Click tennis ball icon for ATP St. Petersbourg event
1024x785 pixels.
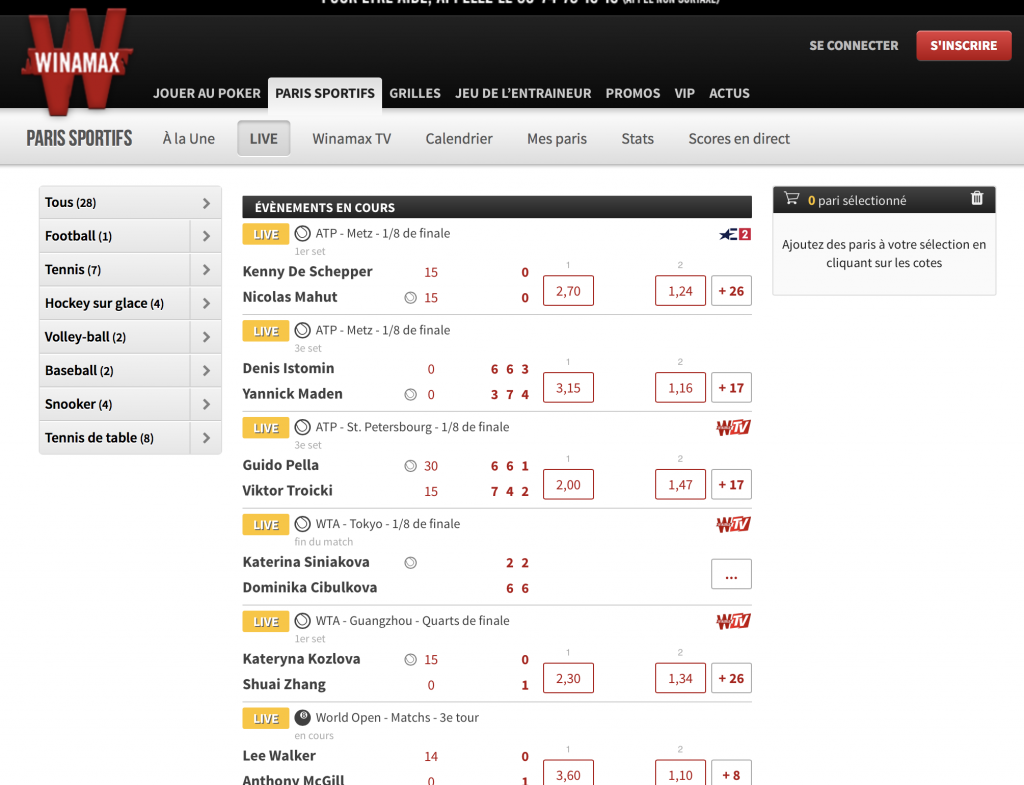pos(302,427)
